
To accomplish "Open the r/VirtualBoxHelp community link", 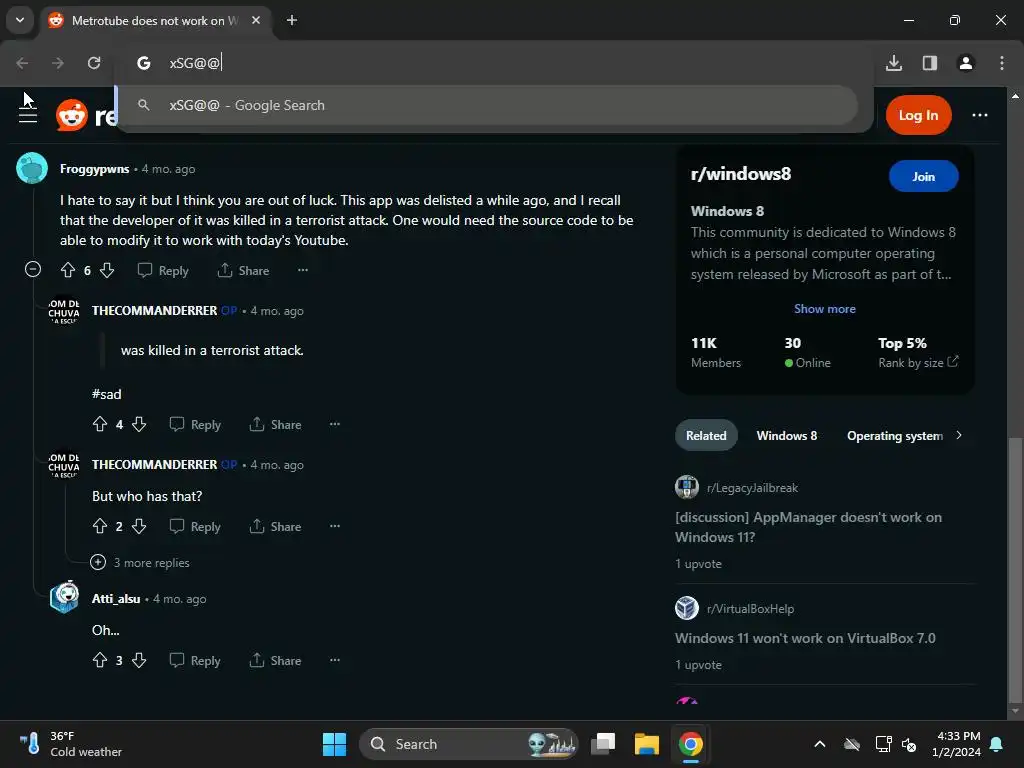I will click(750, 609).
